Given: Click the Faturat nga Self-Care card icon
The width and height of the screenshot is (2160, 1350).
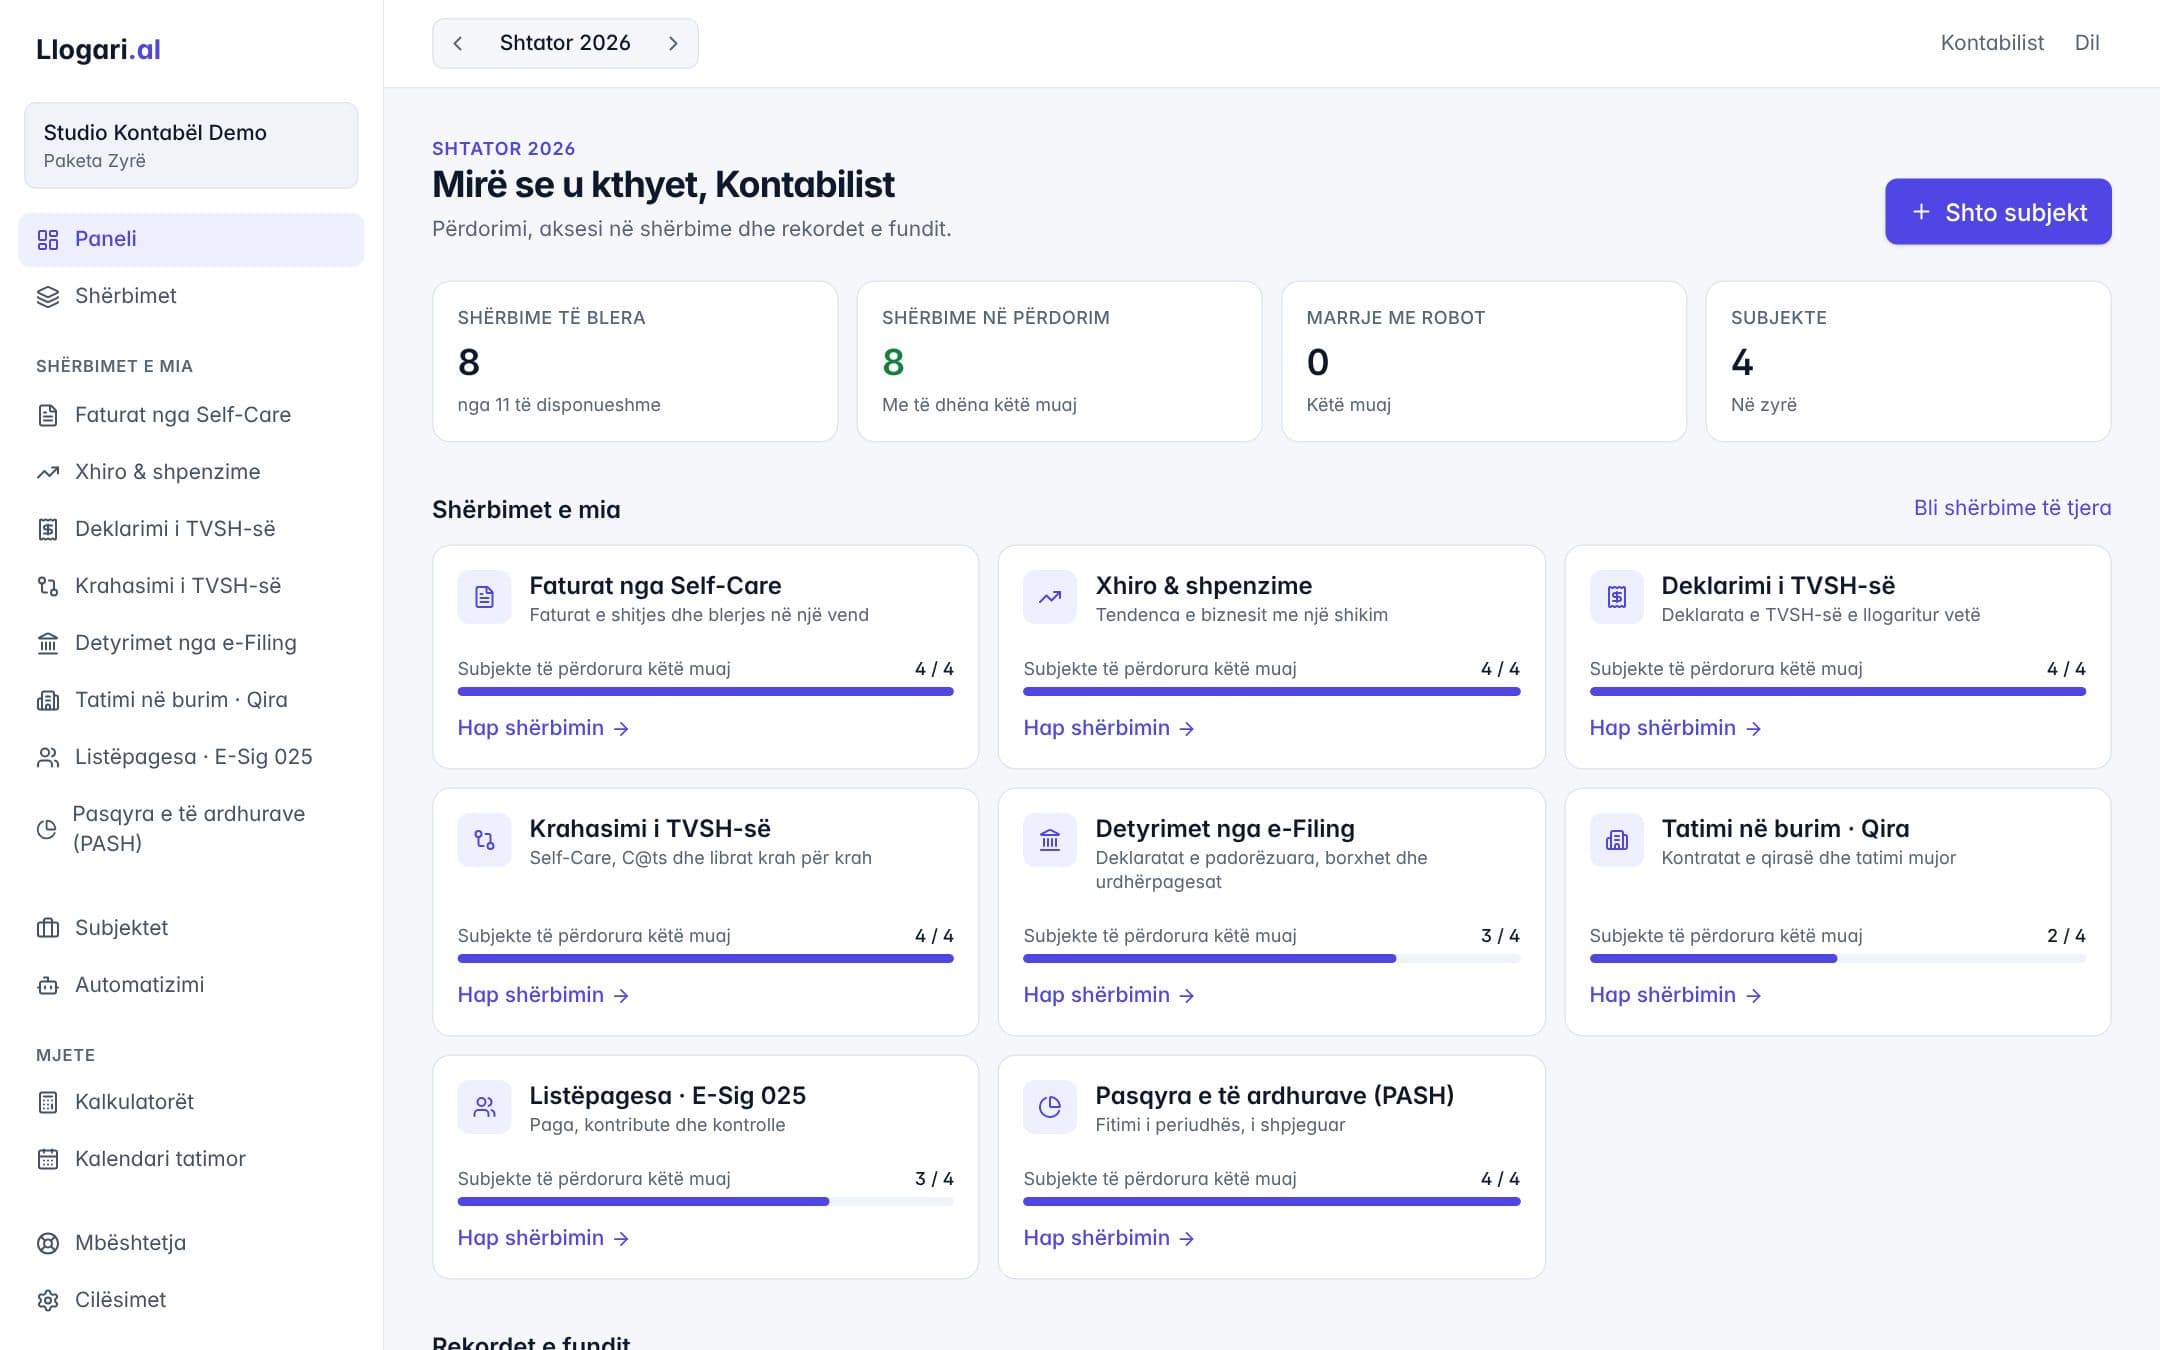Looking at the screenshot, I should point(484,597).
